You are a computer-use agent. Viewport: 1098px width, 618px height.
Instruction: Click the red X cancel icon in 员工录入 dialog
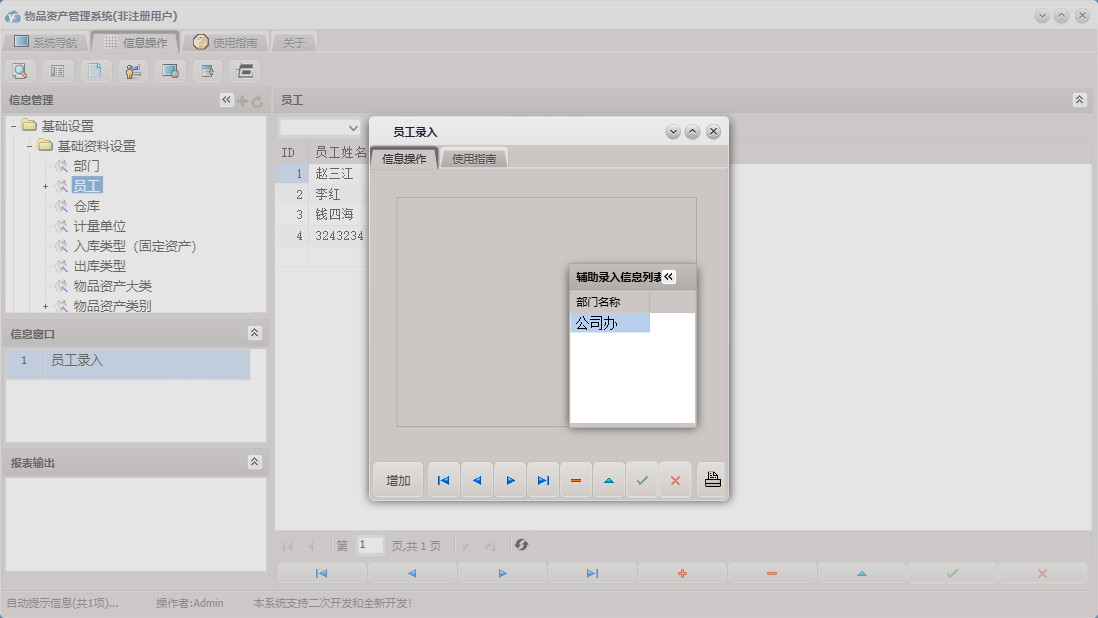coord(675,480)
